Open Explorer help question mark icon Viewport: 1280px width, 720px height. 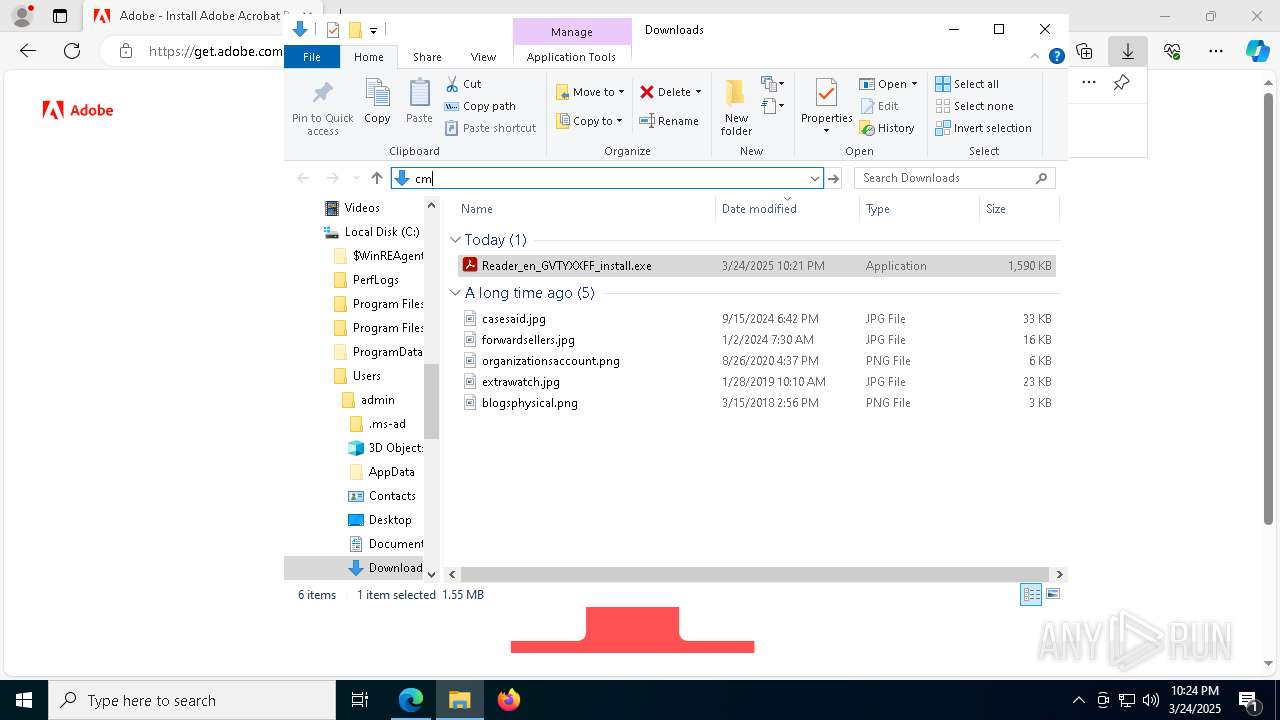coord(1056,57)
